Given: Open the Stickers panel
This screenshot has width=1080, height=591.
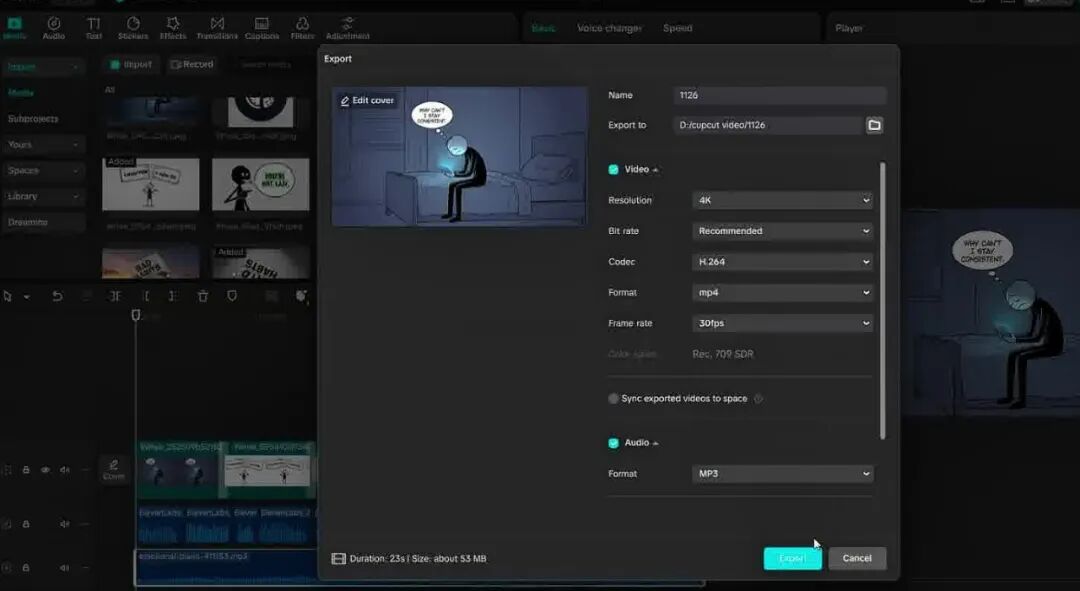Looking at the screenshot, I should 132,27.
